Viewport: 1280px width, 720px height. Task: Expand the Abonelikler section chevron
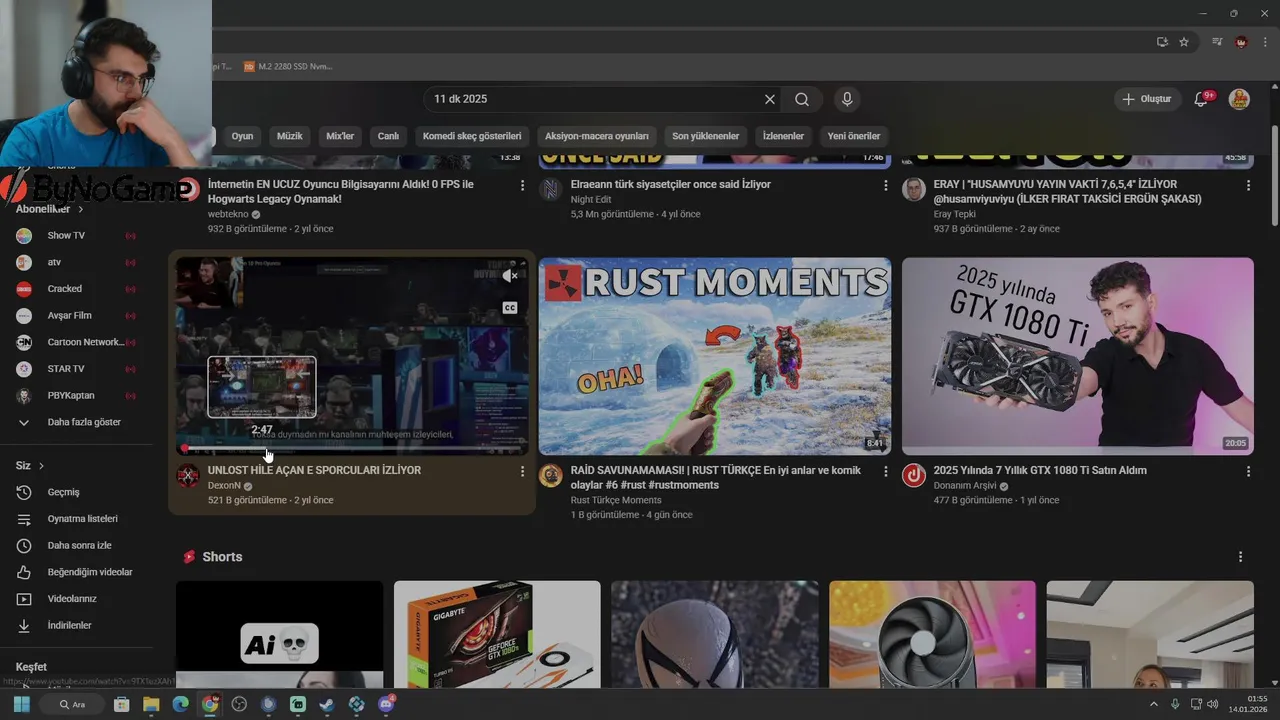point(80,210)
